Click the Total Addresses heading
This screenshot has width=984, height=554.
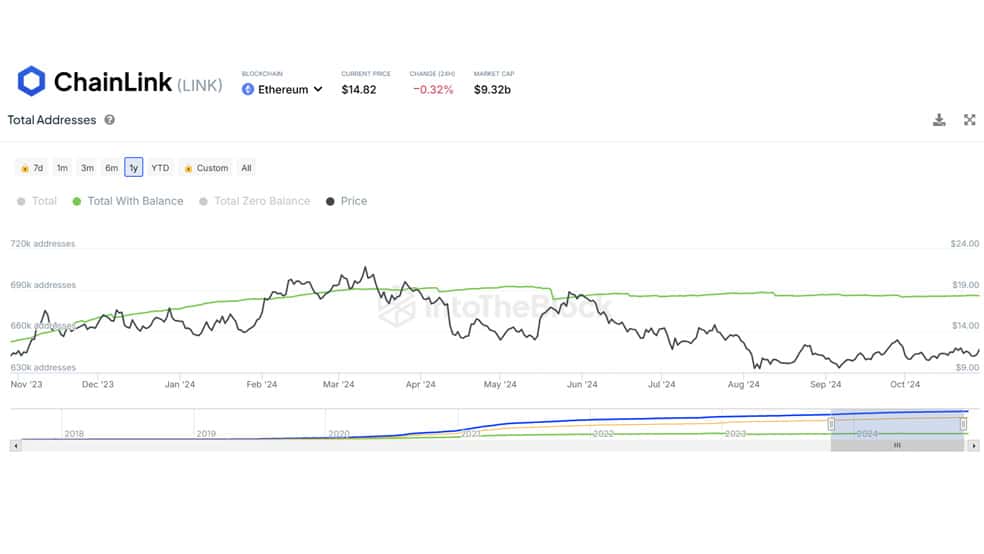pyautogui.click(x=52, y=120)
